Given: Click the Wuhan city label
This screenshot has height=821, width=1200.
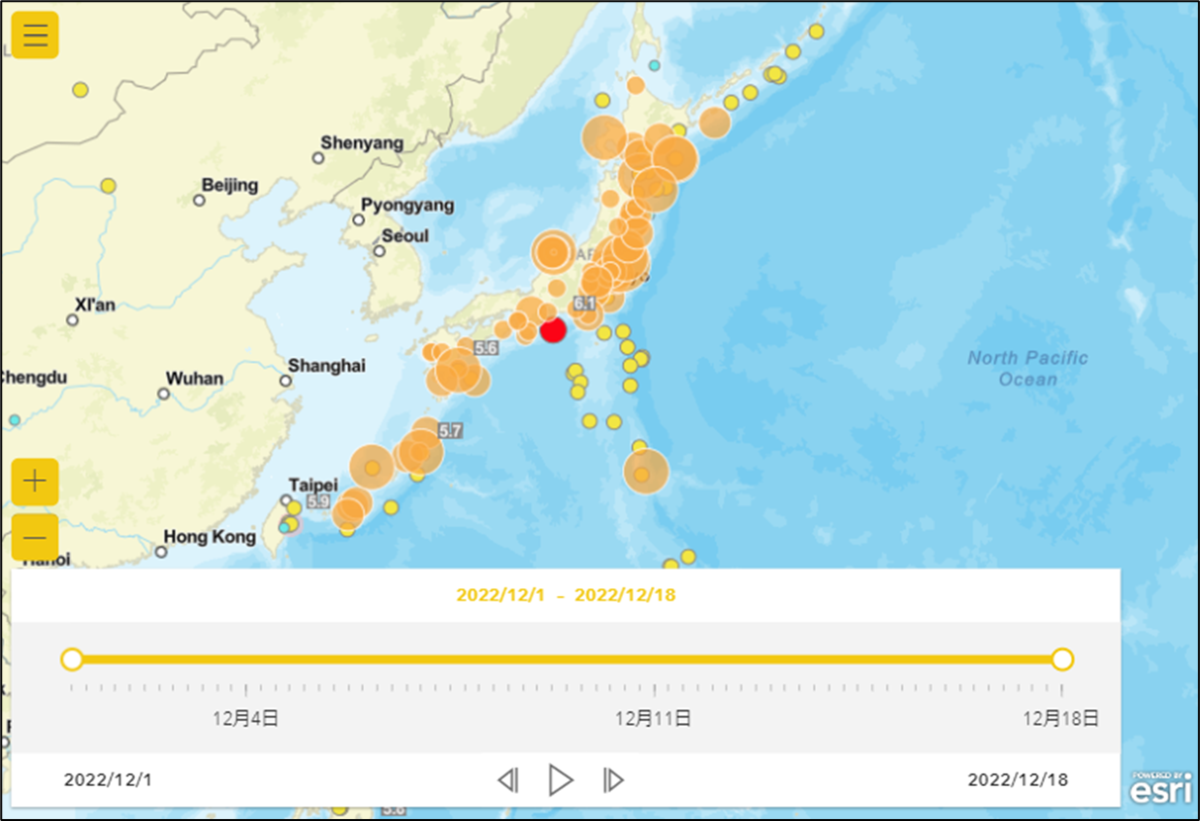Looking at the screenshot, I should pos(195,378).
